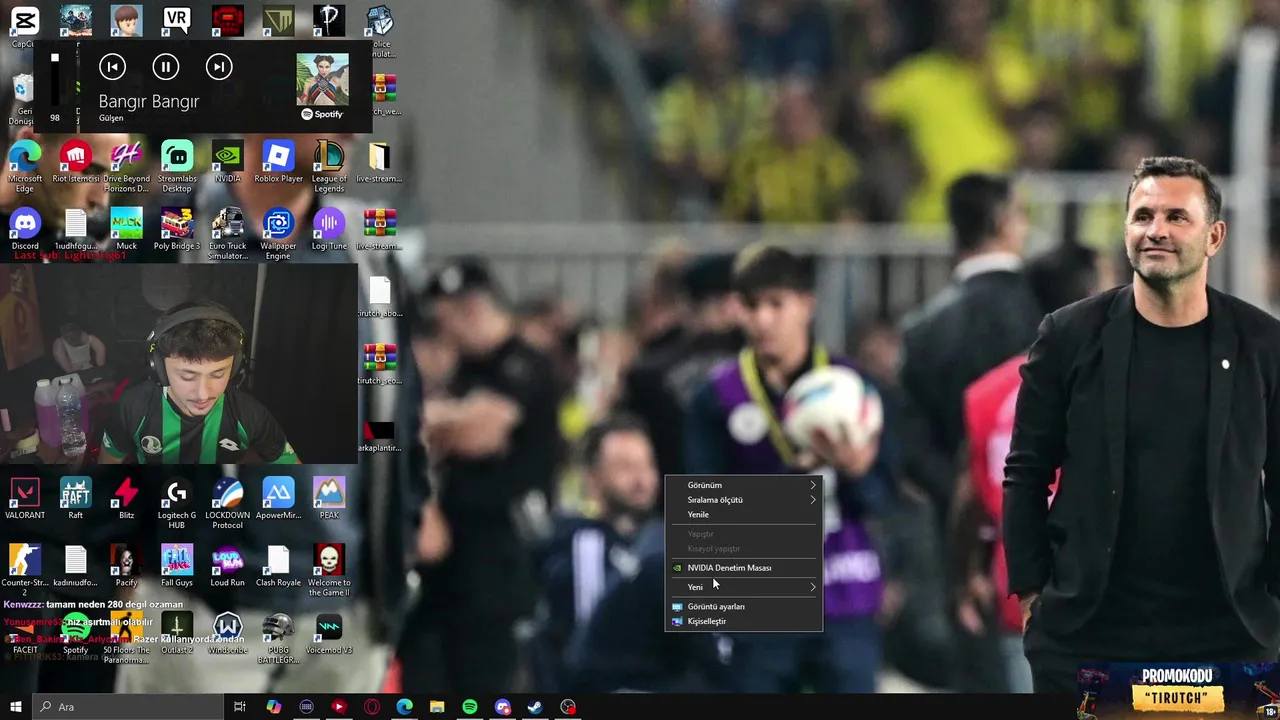
Task: Select Pacify desktop icon
Action: 126,566
